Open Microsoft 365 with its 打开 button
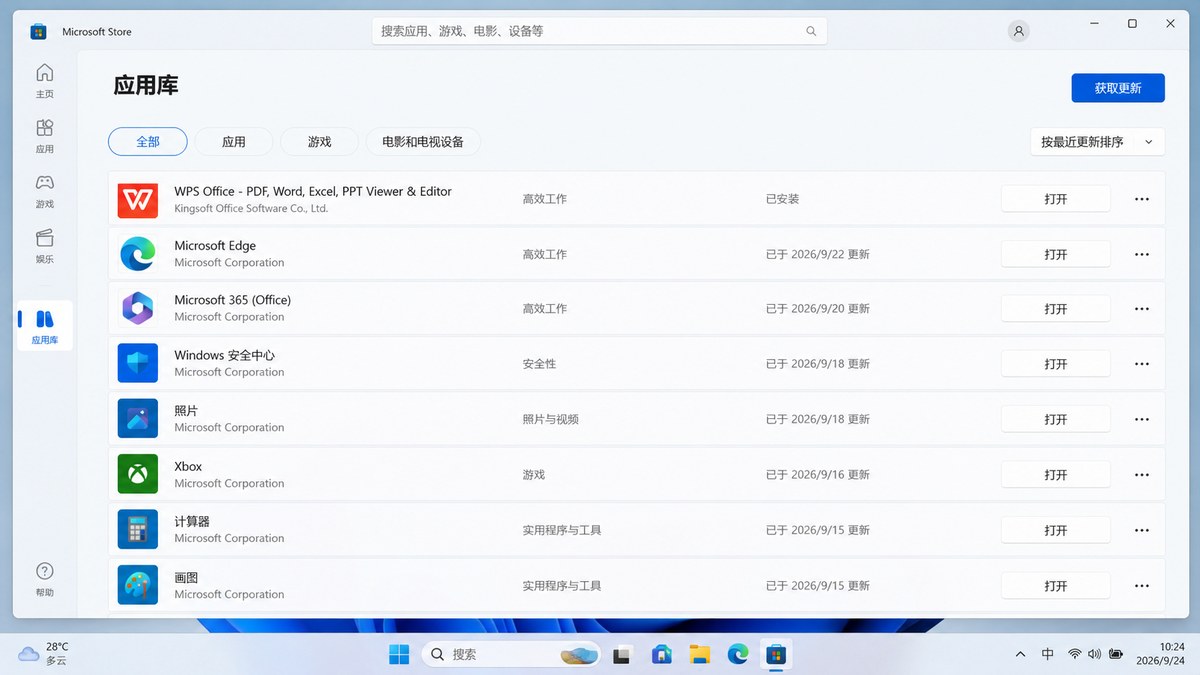 [1056, 309]
